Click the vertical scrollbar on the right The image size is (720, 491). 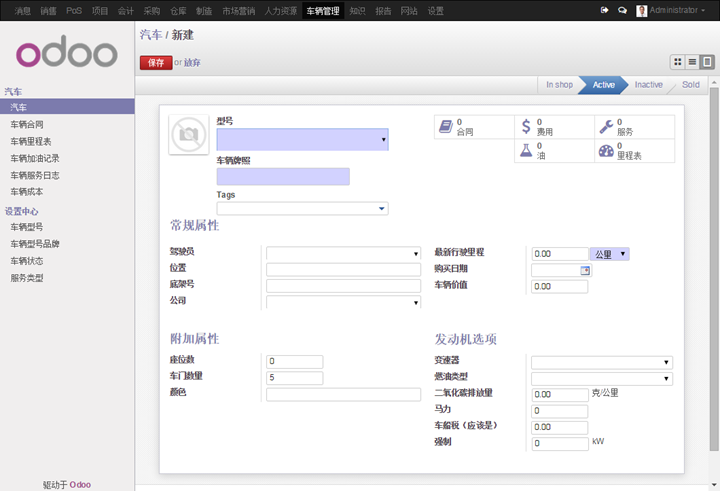(714, 269)
